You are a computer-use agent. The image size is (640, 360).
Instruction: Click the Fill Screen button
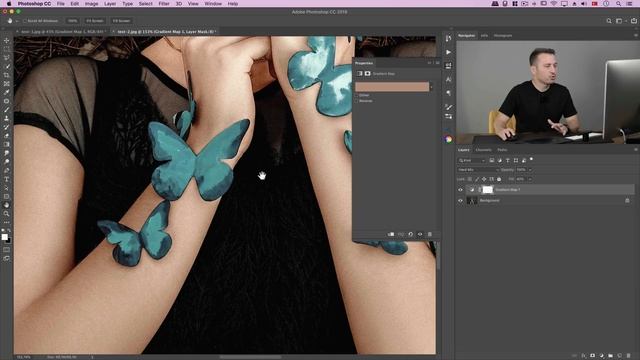coord(121,21)
